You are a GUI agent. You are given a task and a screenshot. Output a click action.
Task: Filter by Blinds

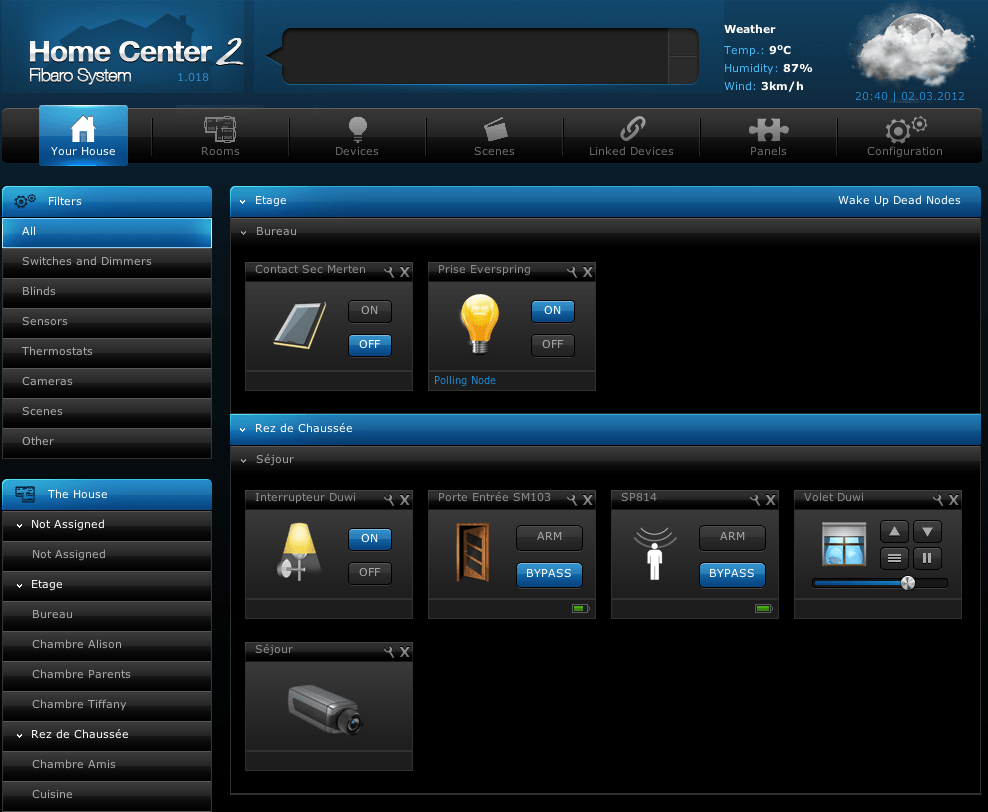[107, 292]
